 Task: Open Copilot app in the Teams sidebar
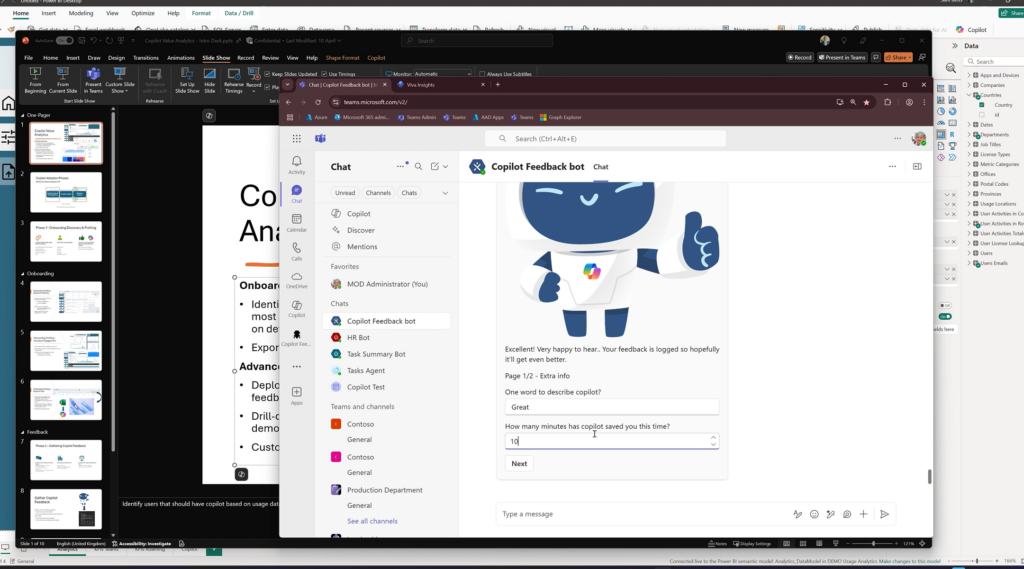coord(296,308)
